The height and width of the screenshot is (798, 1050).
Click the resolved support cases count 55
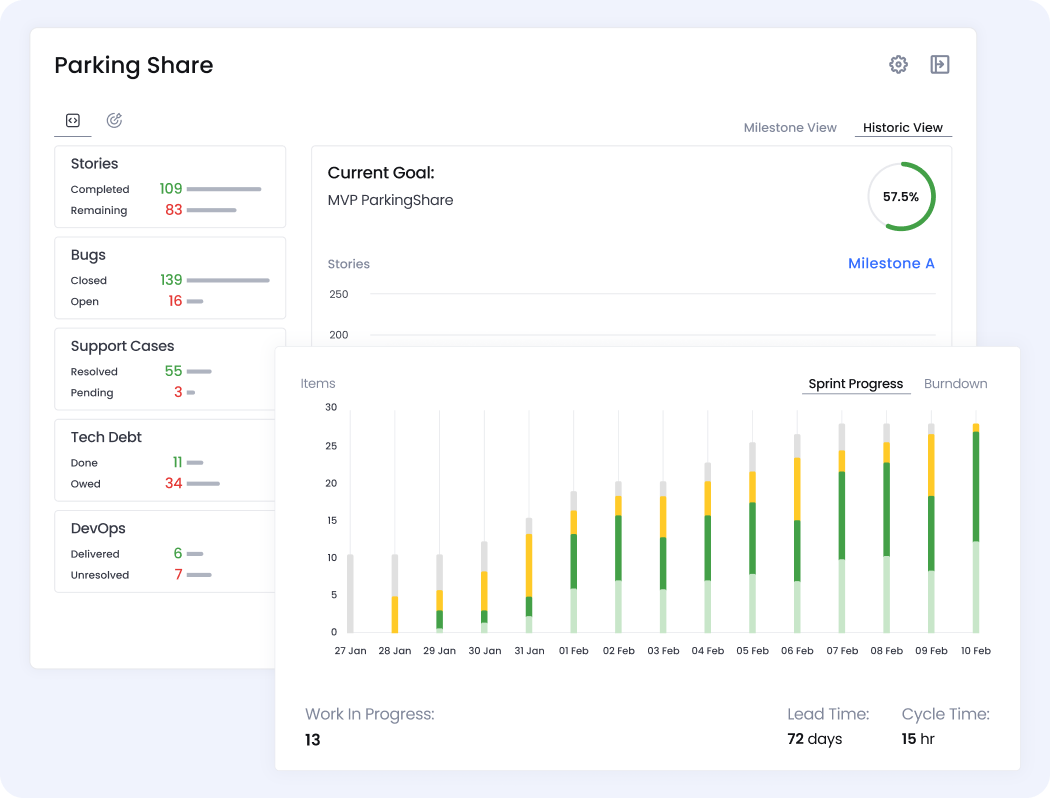pyautogui.click(x=173, y=371)
